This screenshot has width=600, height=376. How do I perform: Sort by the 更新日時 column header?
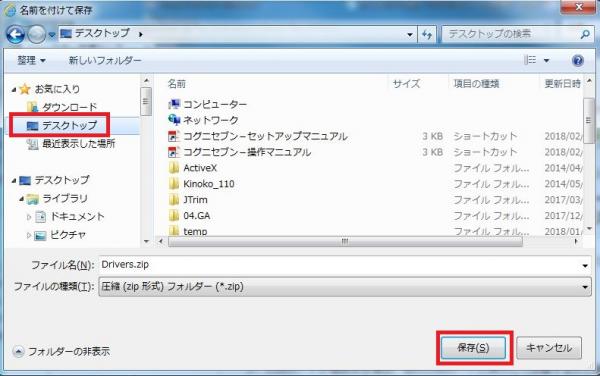pyautogui.click(x=562, y=84)
